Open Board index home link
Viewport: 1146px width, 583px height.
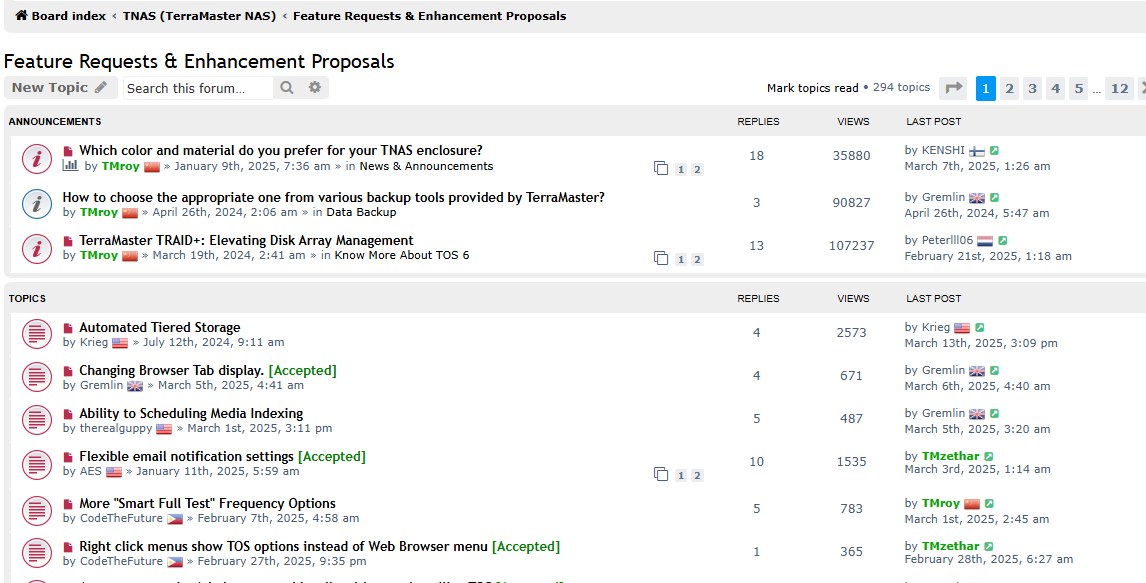tap(61, 15)
